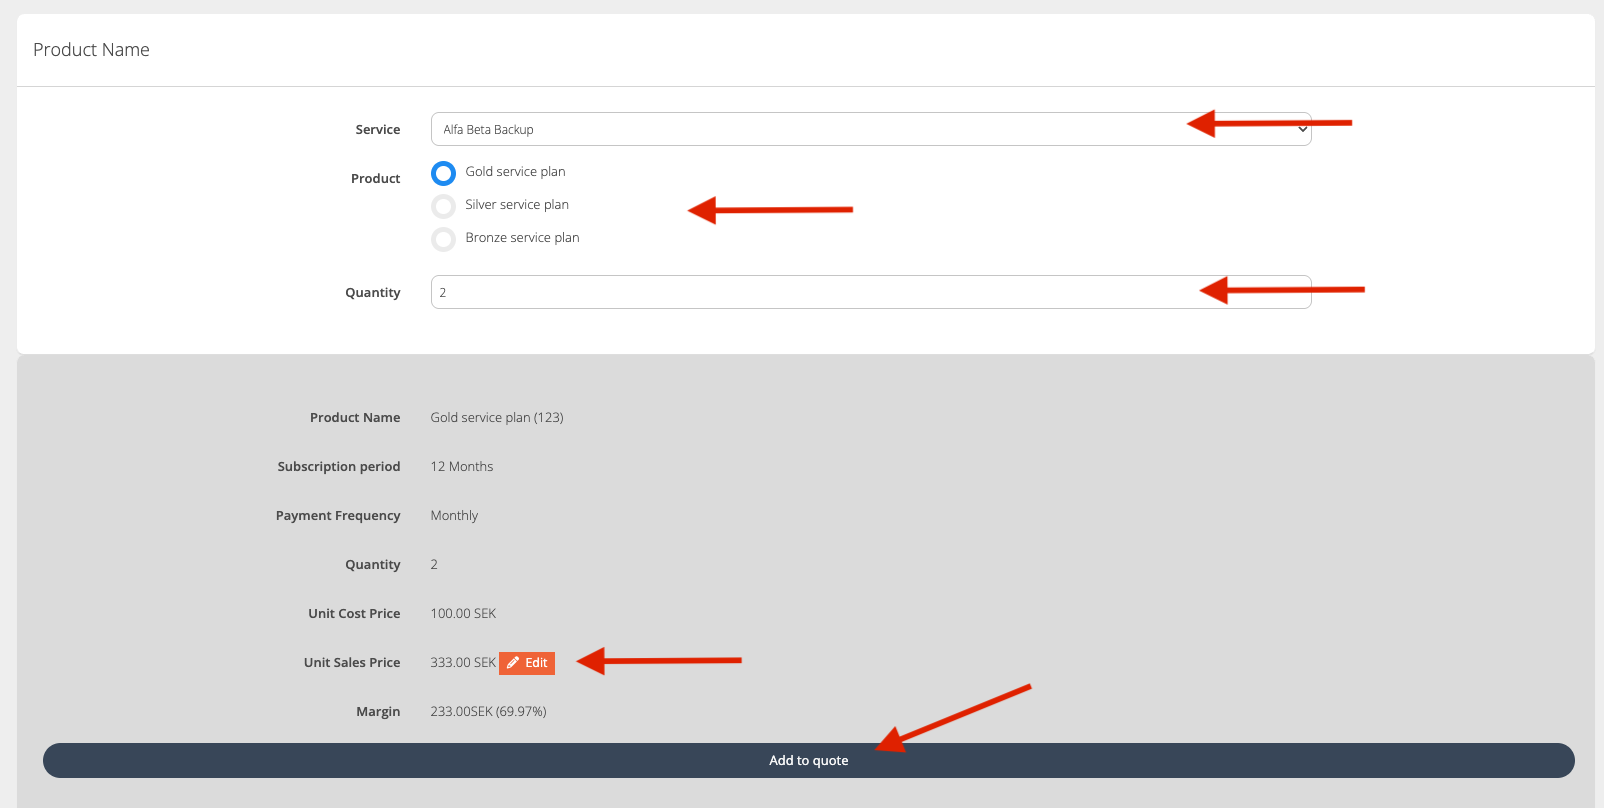Click the pencil icon beside Unit Sales Price
The height and width of the screenshot is (808, 1604).
click(x=513, y=663)
